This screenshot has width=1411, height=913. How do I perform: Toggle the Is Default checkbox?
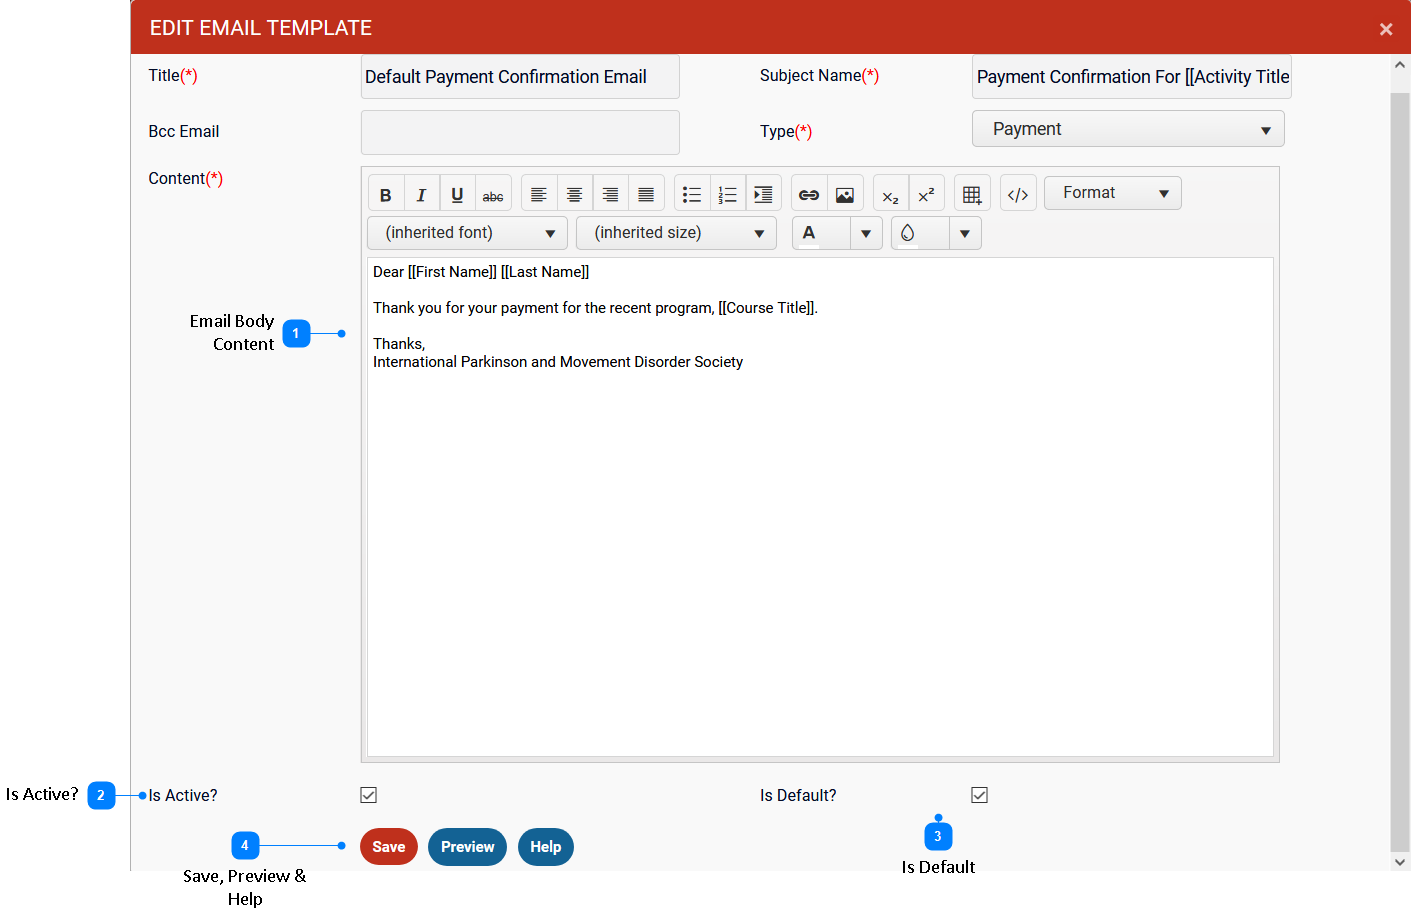point(980,795)
